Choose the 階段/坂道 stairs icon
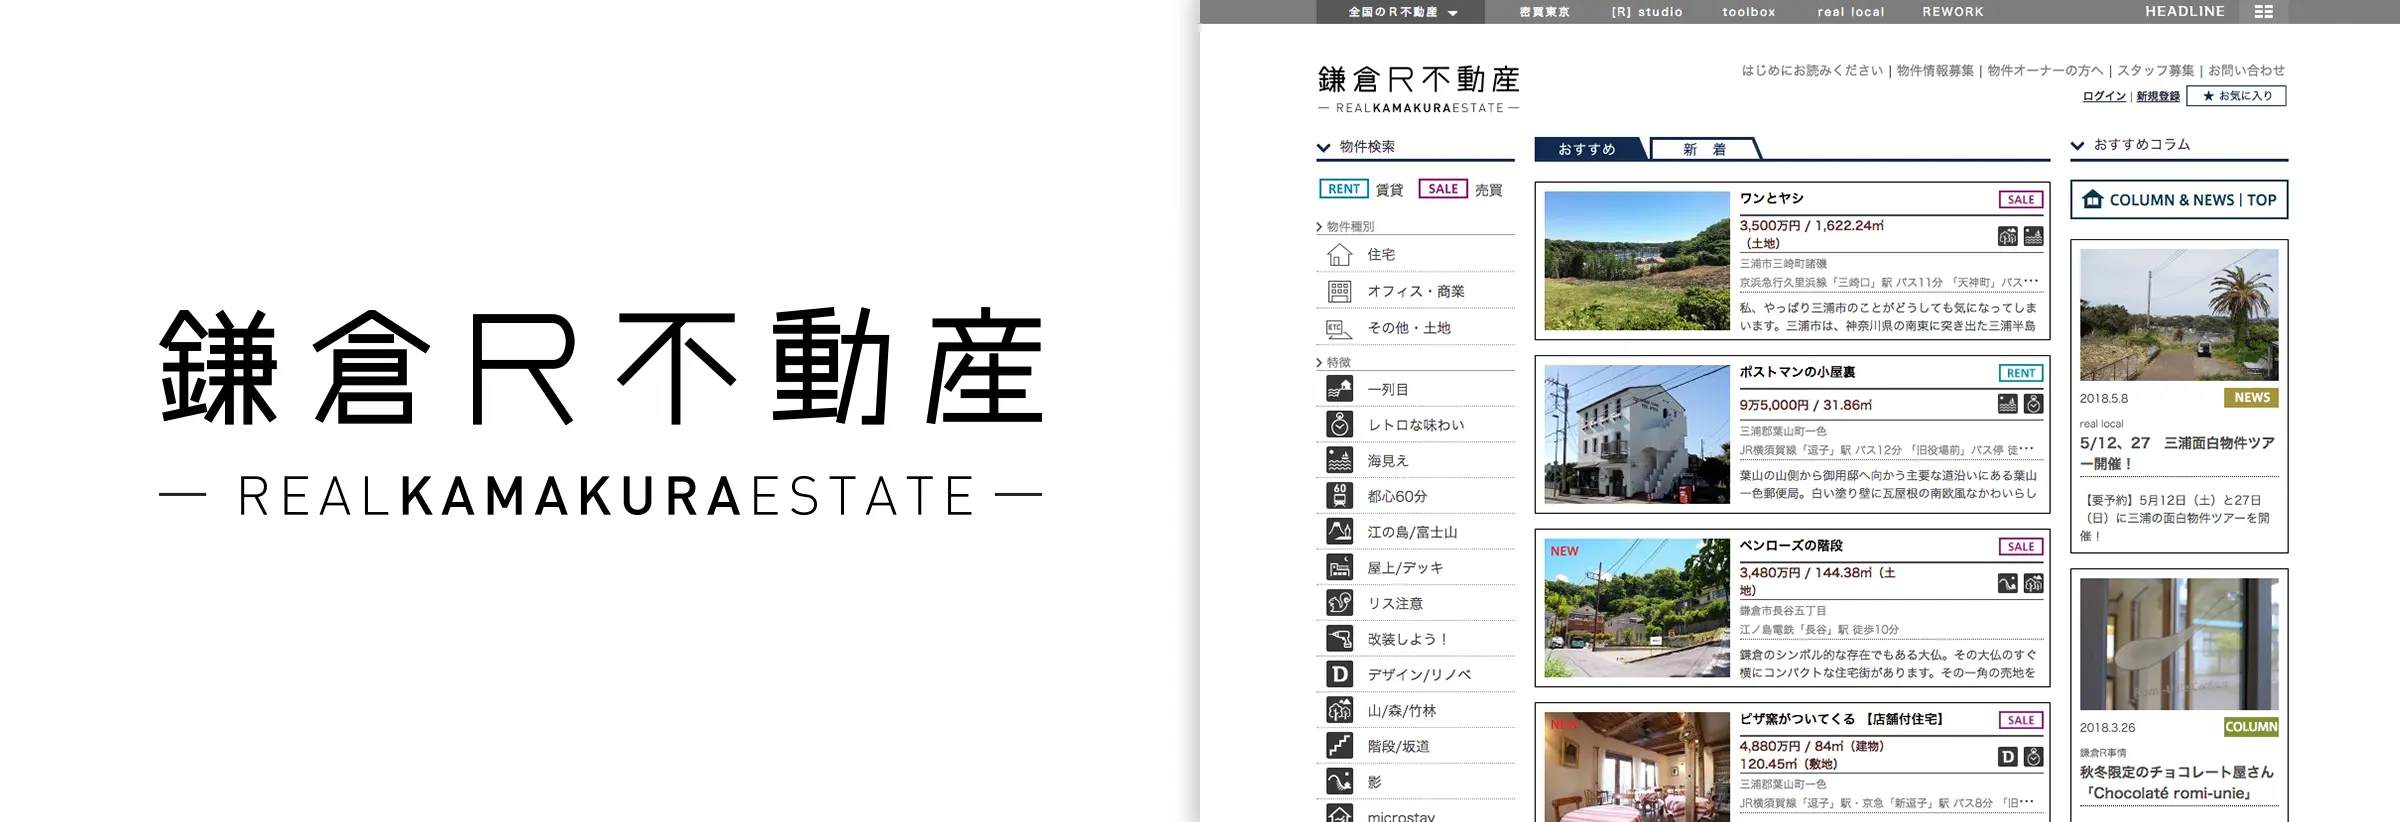The width and height of the screenshot is (2400, 822). pos(1339,746)
